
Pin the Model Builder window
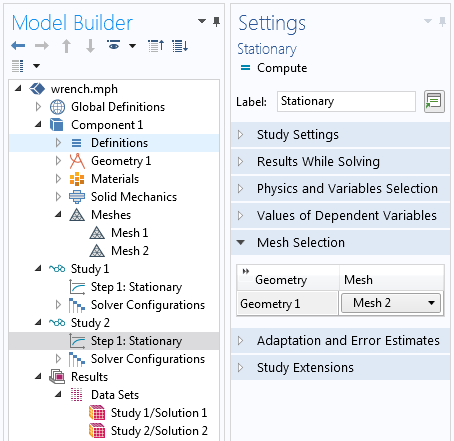point(216,22)
